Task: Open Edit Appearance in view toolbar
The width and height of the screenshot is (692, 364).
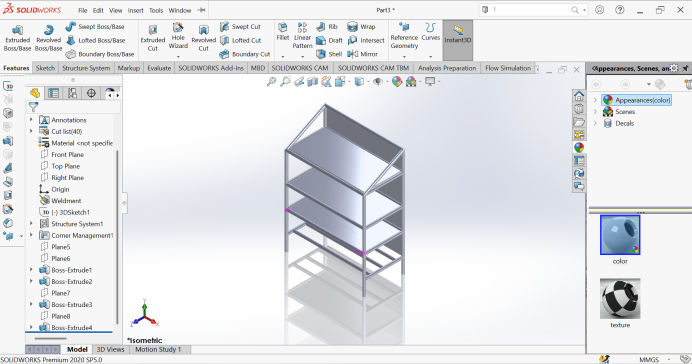Action: coord(397,82)
